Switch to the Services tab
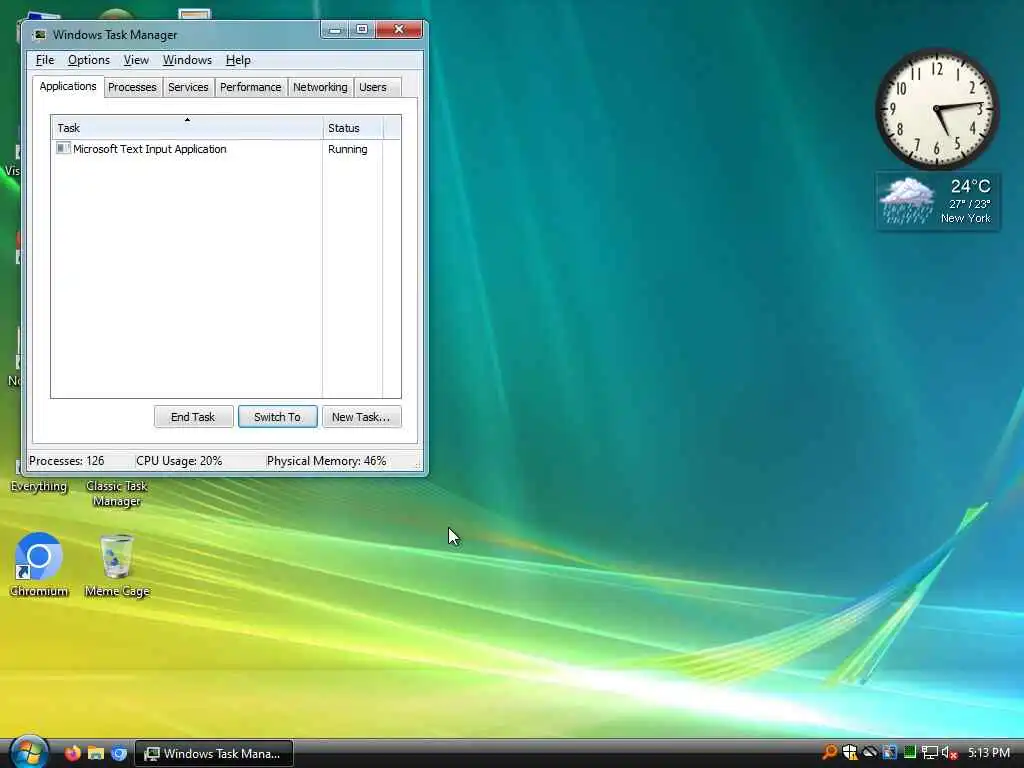 pos(188,87)
